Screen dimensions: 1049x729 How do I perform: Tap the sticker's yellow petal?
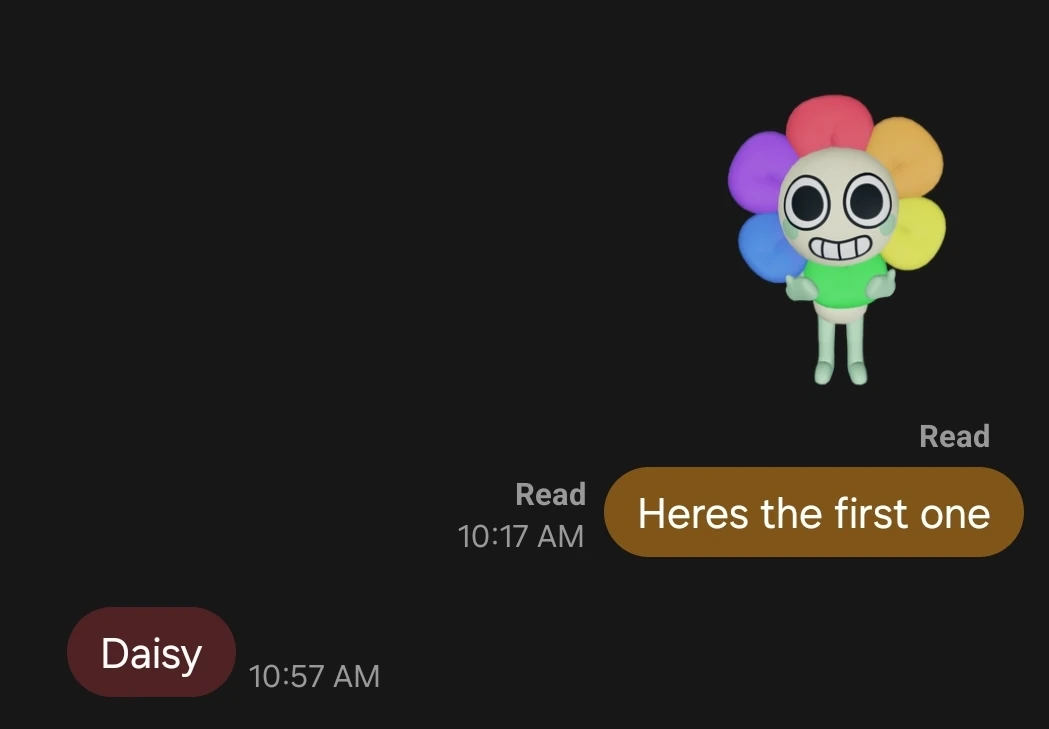917,233
